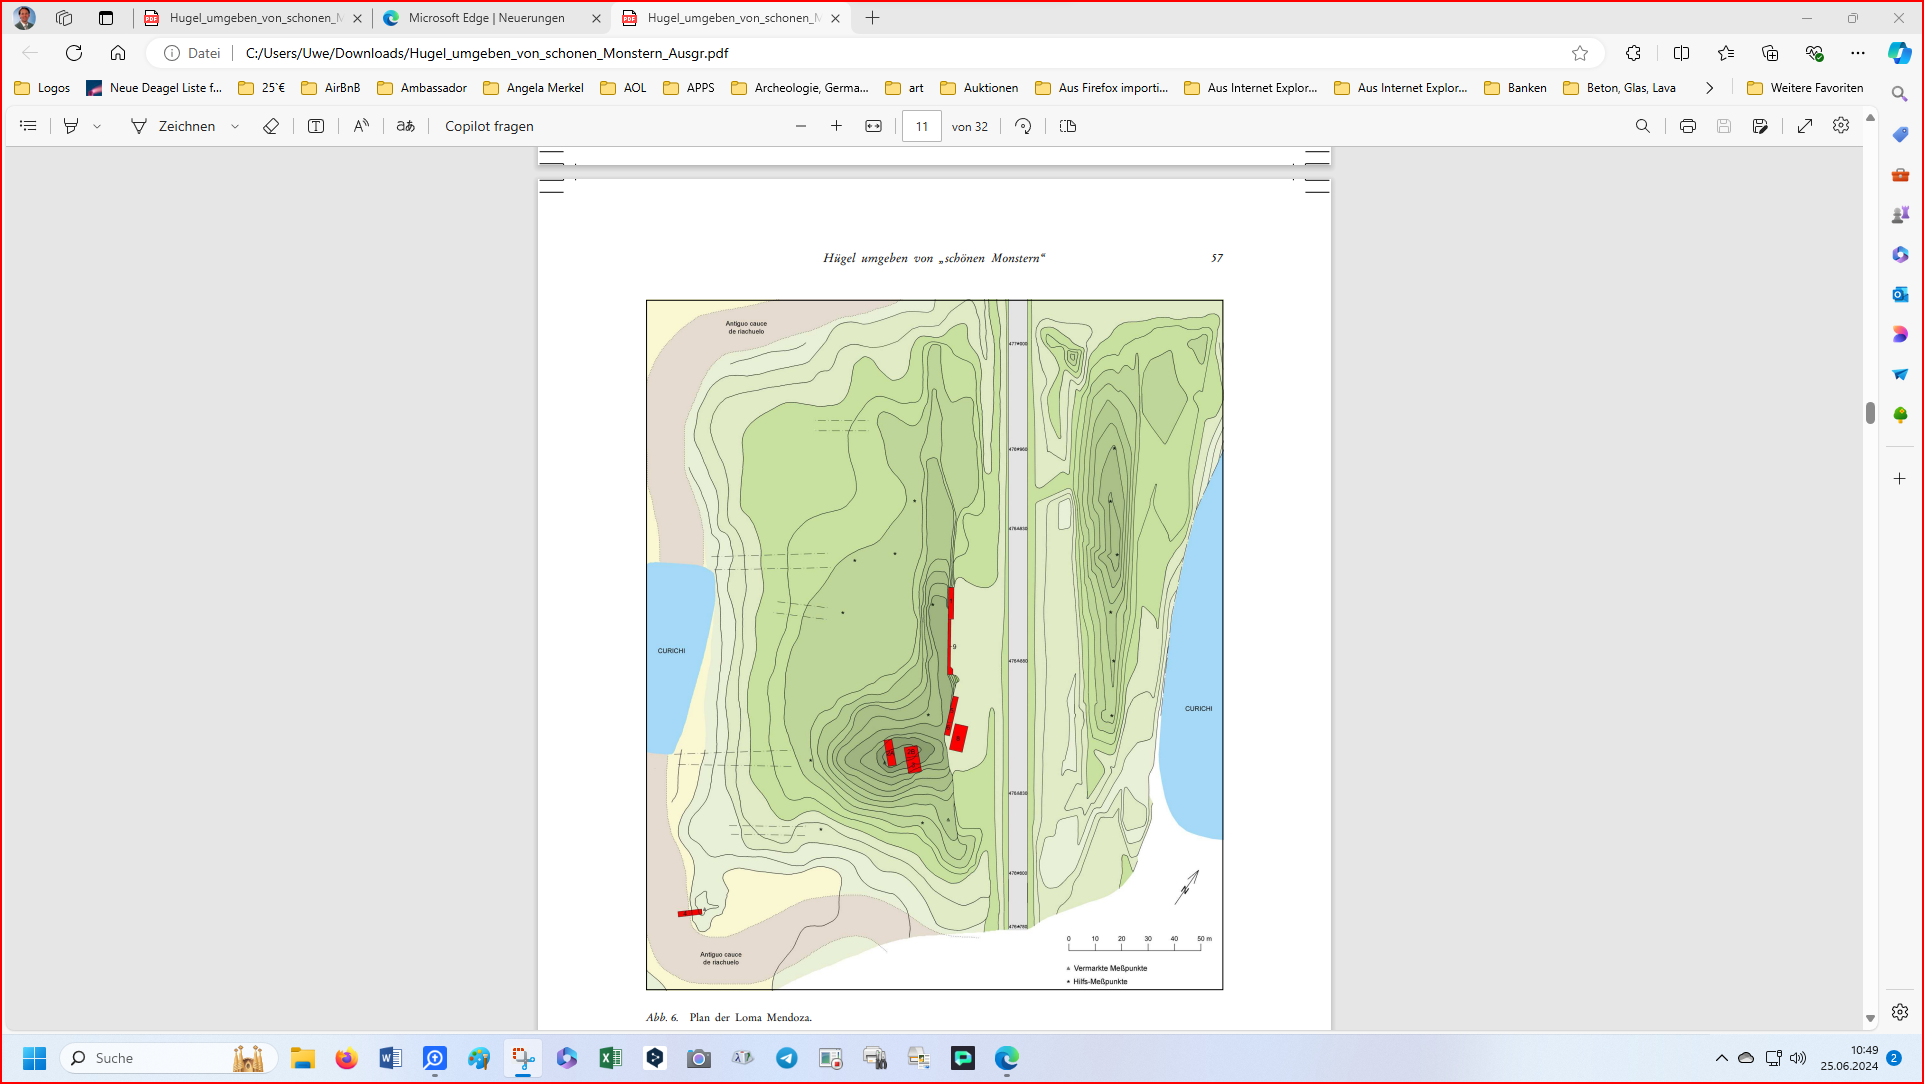
Task: Enter PDF full screen mode
Action: pyautogui.click(x=1805, y=126)
